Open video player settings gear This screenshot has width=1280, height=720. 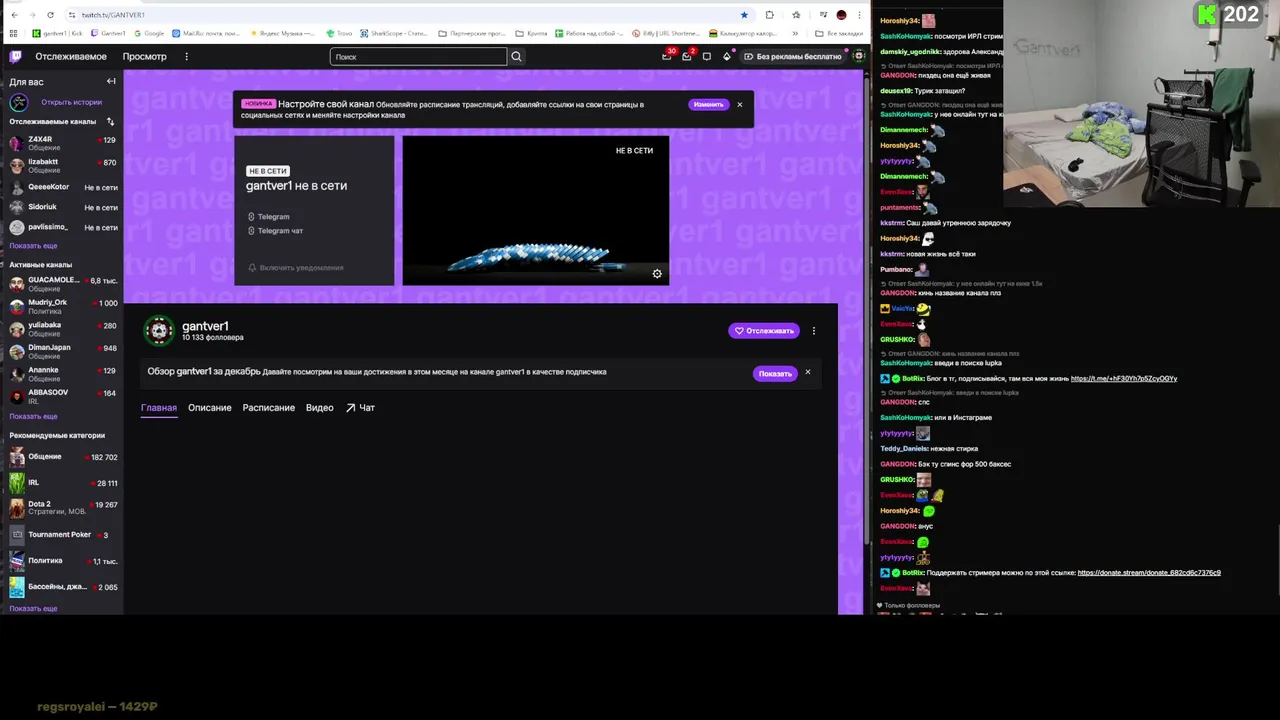657,274
